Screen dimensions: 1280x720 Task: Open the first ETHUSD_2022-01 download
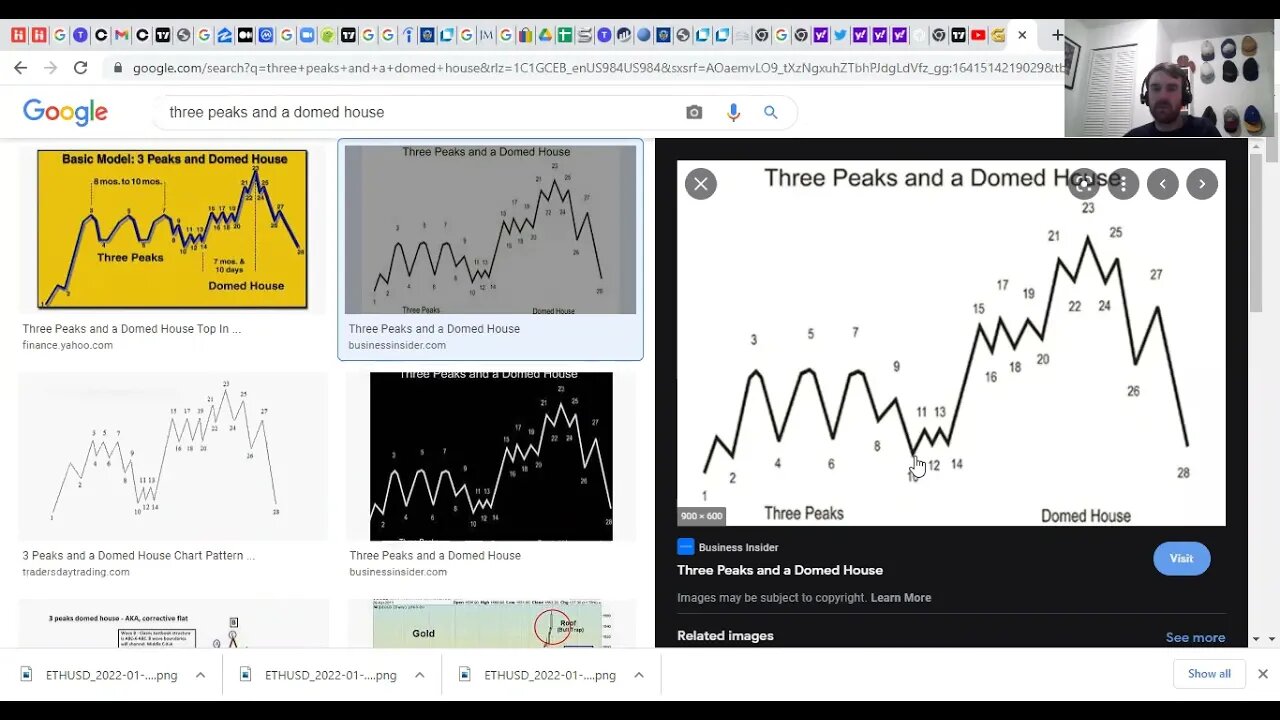(100, 675)
